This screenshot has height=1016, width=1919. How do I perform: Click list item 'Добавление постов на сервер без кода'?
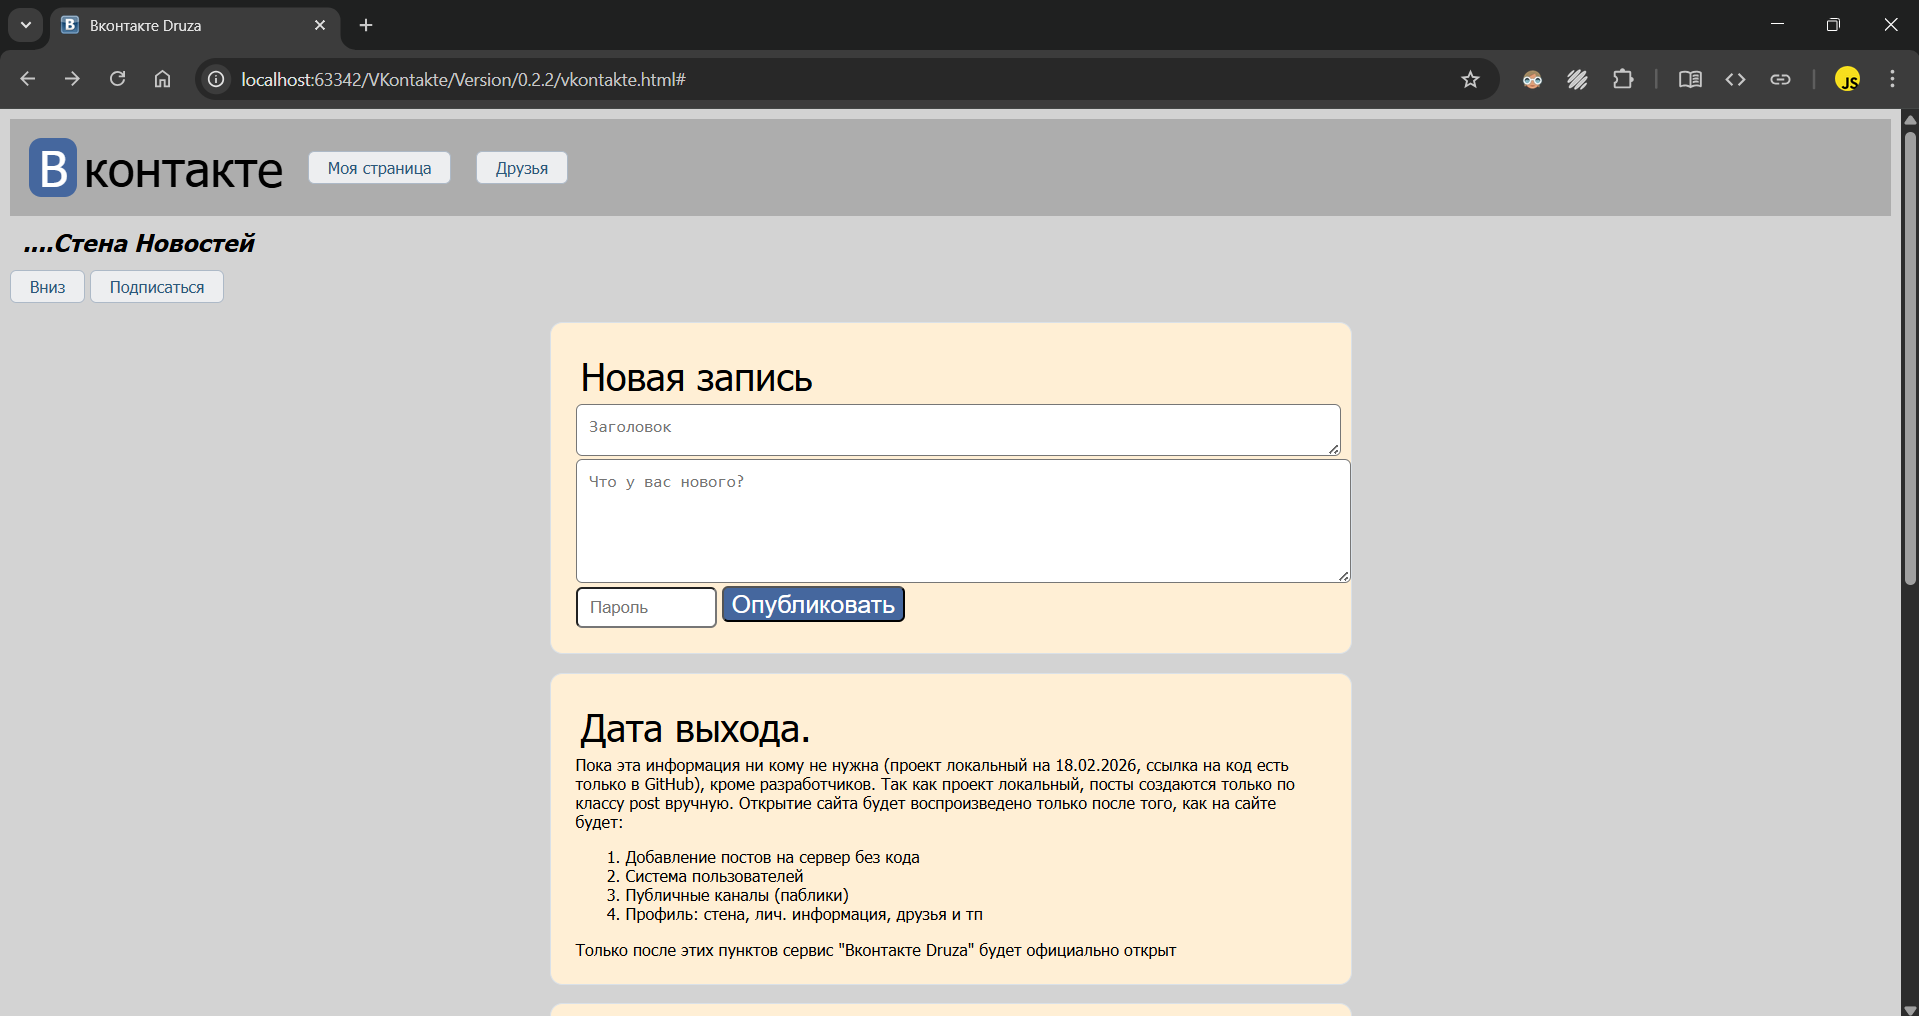point(772,857)
